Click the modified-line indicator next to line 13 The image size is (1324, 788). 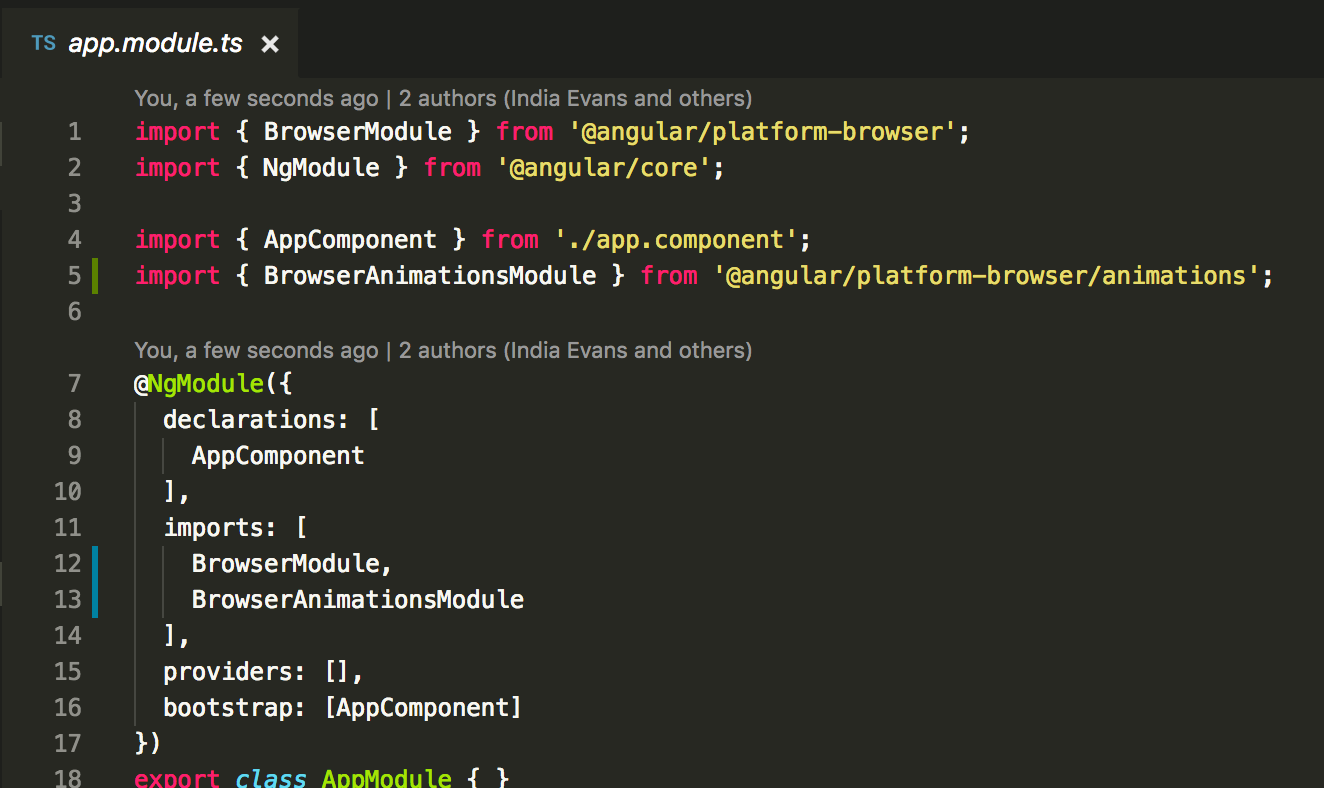tap(95, 599)
